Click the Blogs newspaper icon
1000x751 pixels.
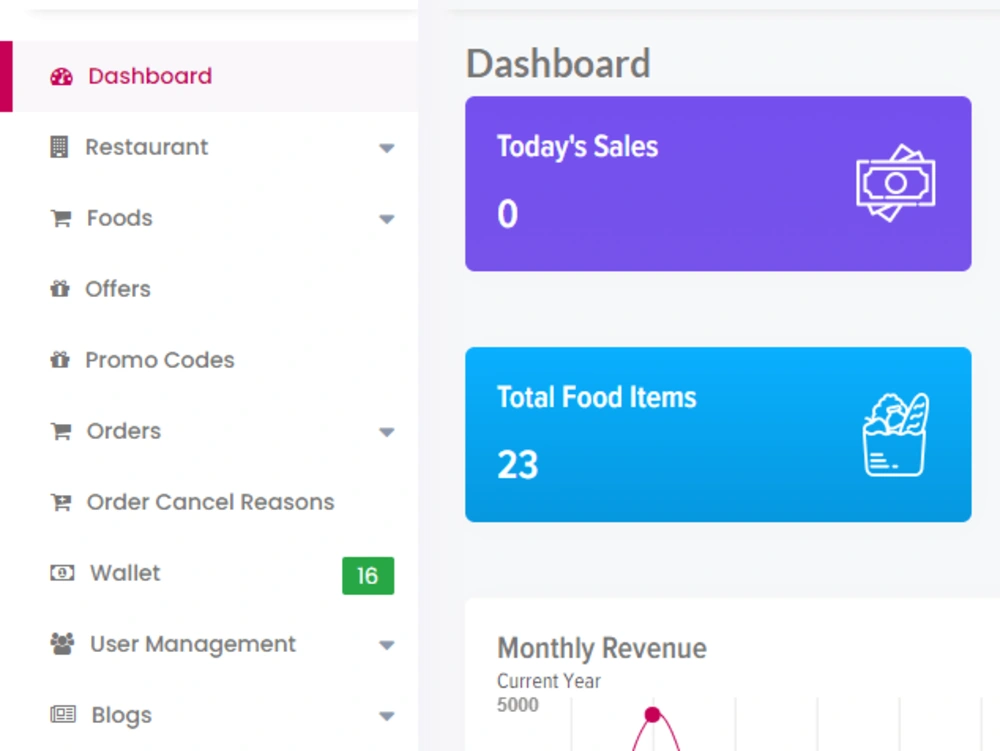point(62,714)
